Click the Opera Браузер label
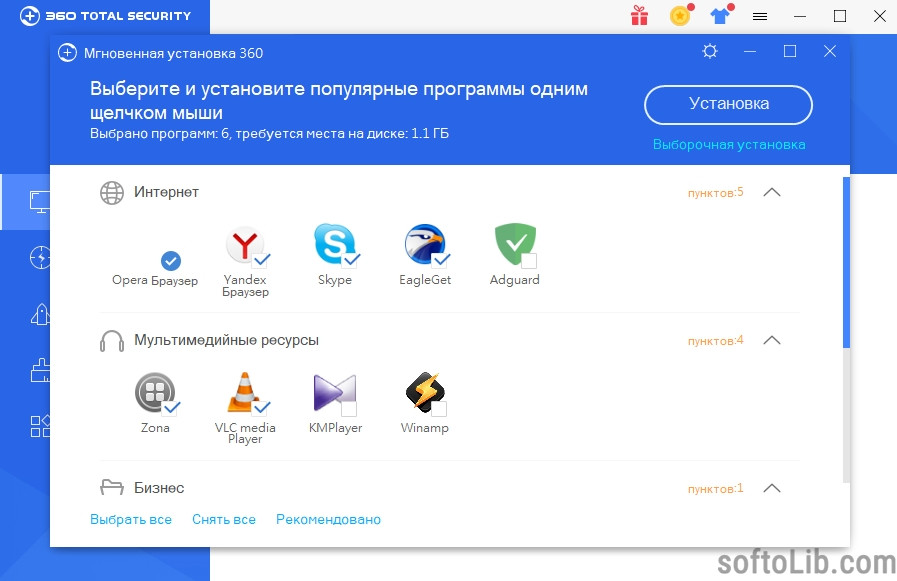This screenshot has height=581, width=897. [155, 280]
